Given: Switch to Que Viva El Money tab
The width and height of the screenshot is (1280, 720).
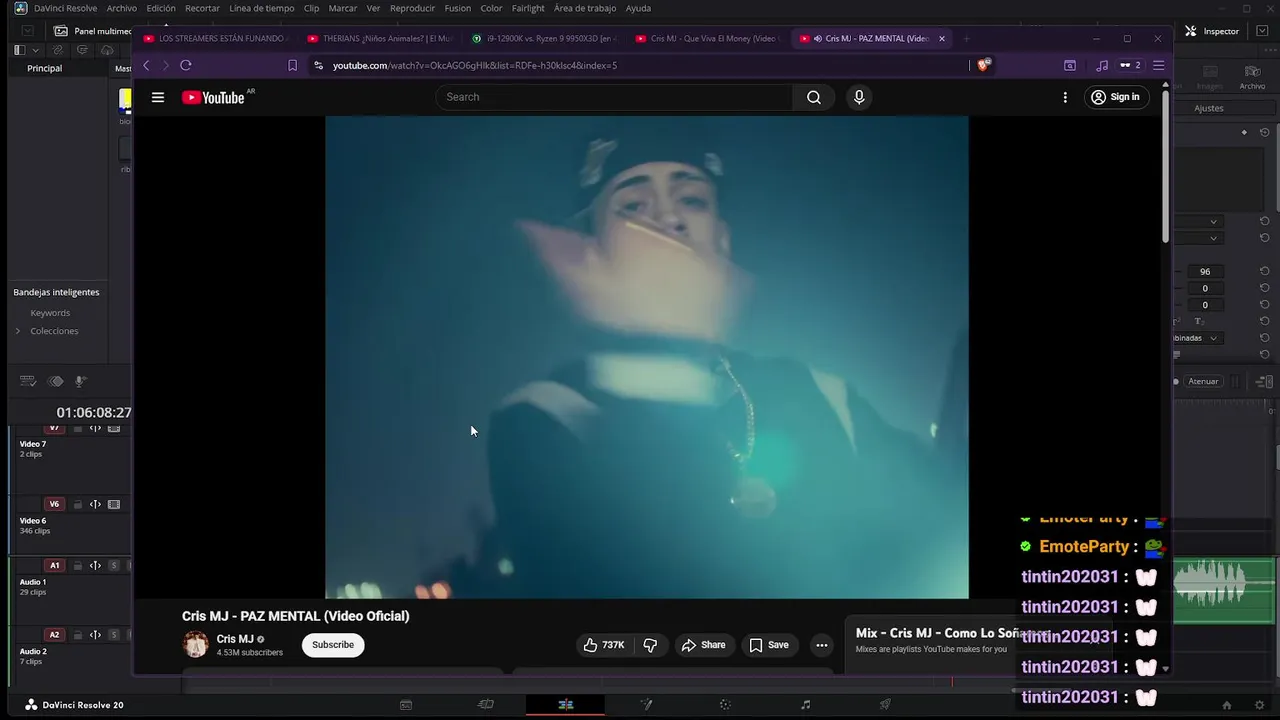Looking at the screenshot, I should [x=709, y=38].
